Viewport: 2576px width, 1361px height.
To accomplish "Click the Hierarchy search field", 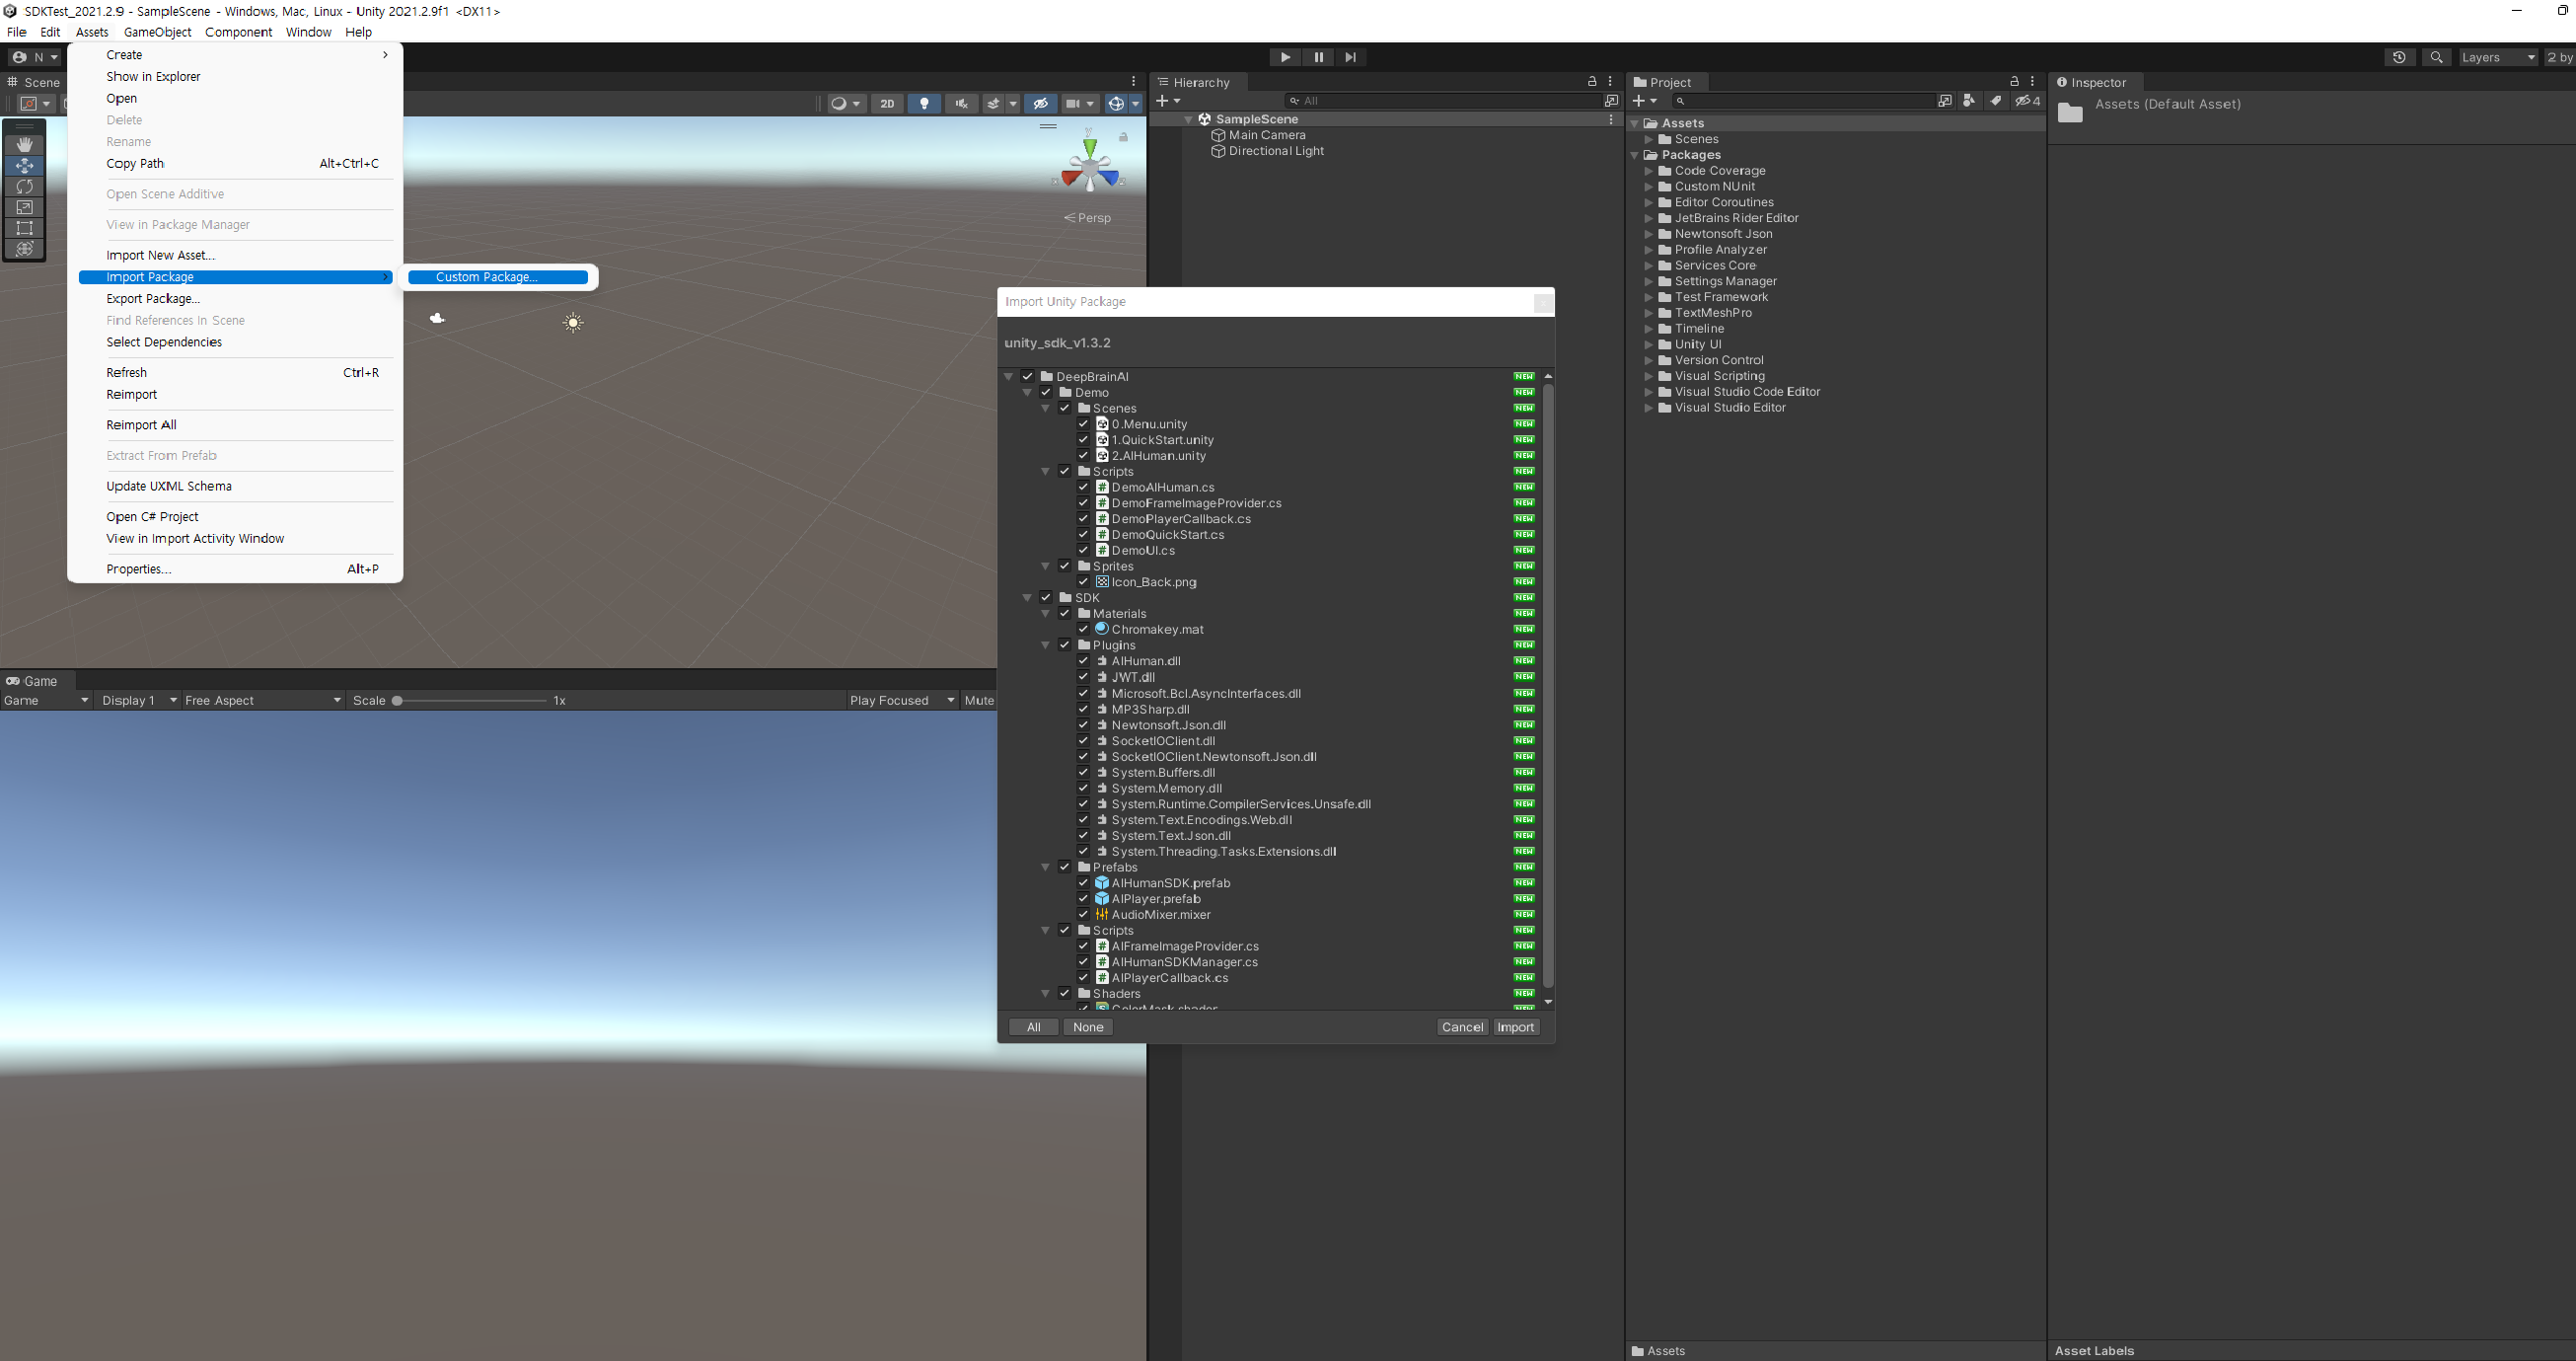I will 1442,101.
